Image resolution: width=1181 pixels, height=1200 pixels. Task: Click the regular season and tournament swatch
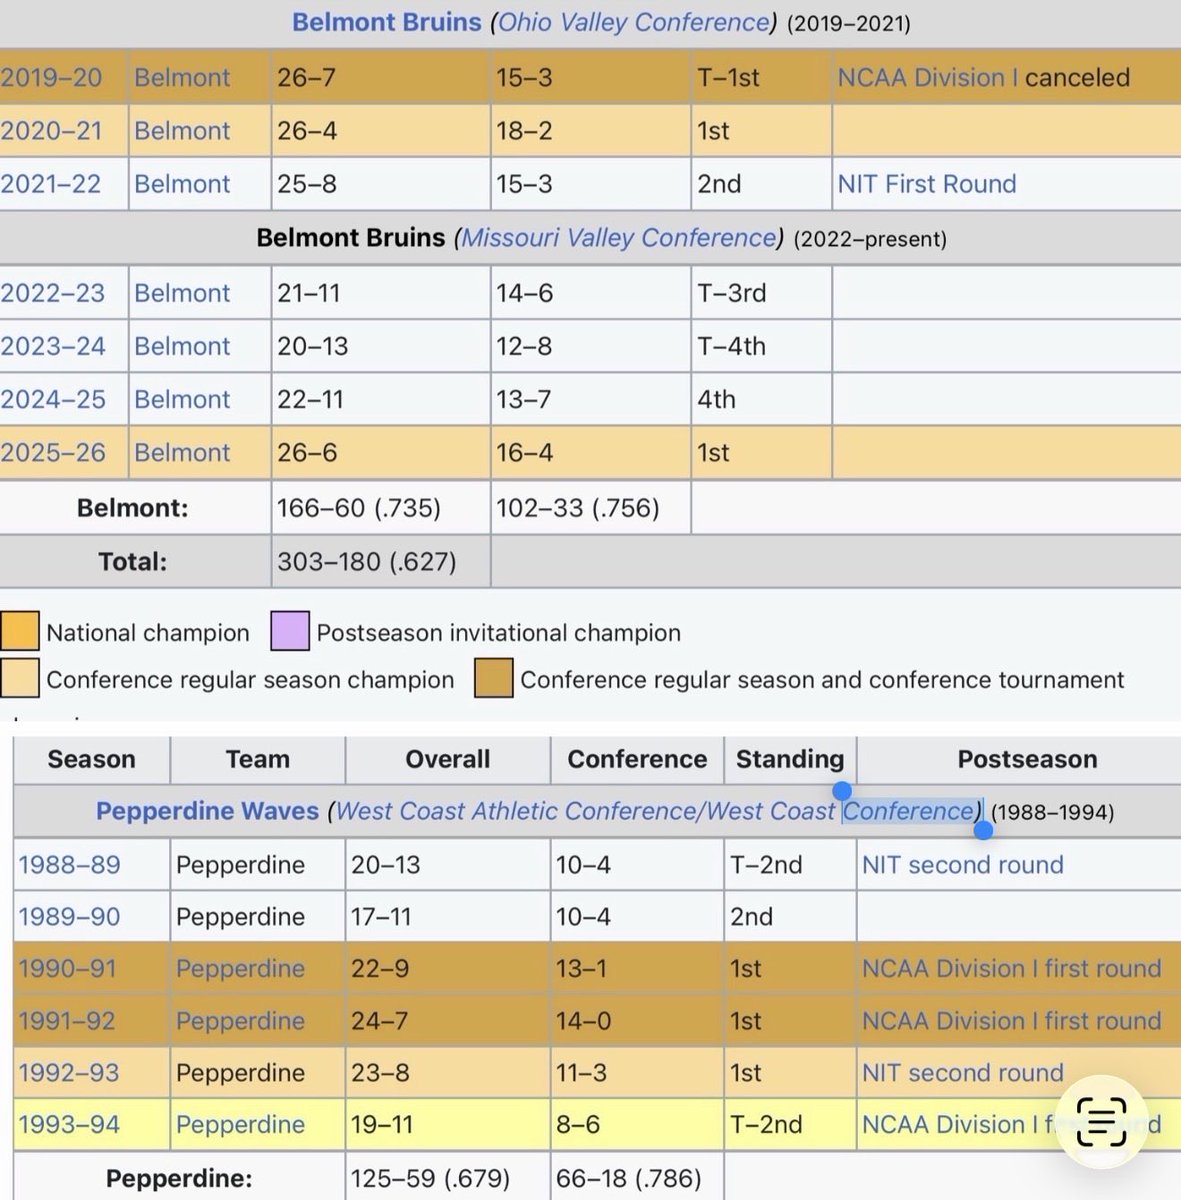pyautogui.click(x=494, y=678)
